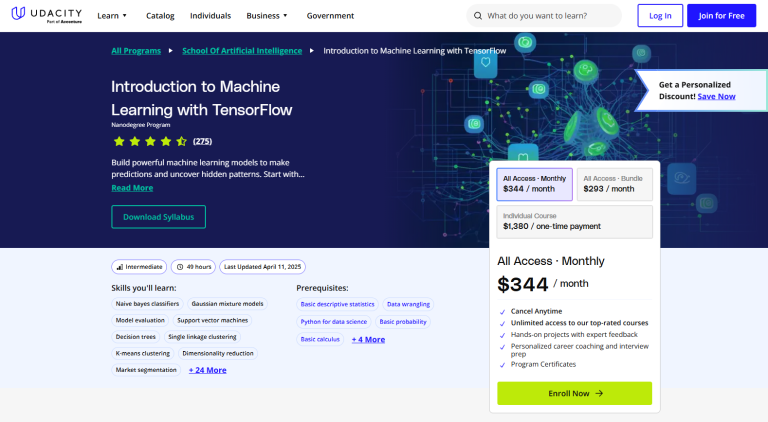Click the Nanodegree Program label

point(141,125)
